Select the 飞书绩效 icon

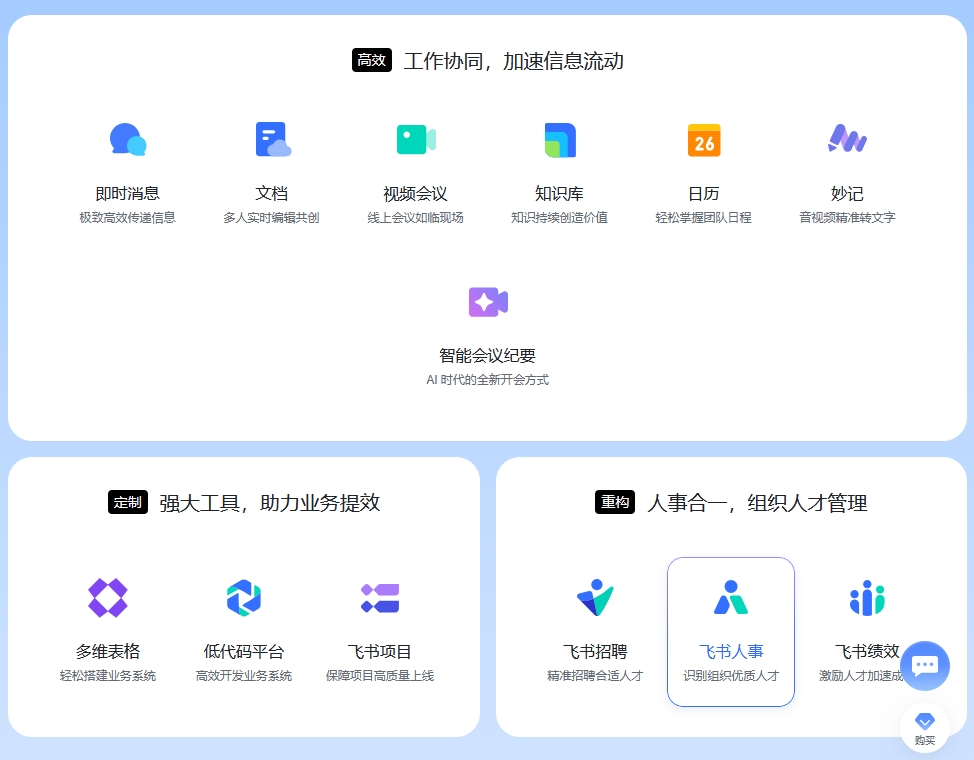pos(867,597)
